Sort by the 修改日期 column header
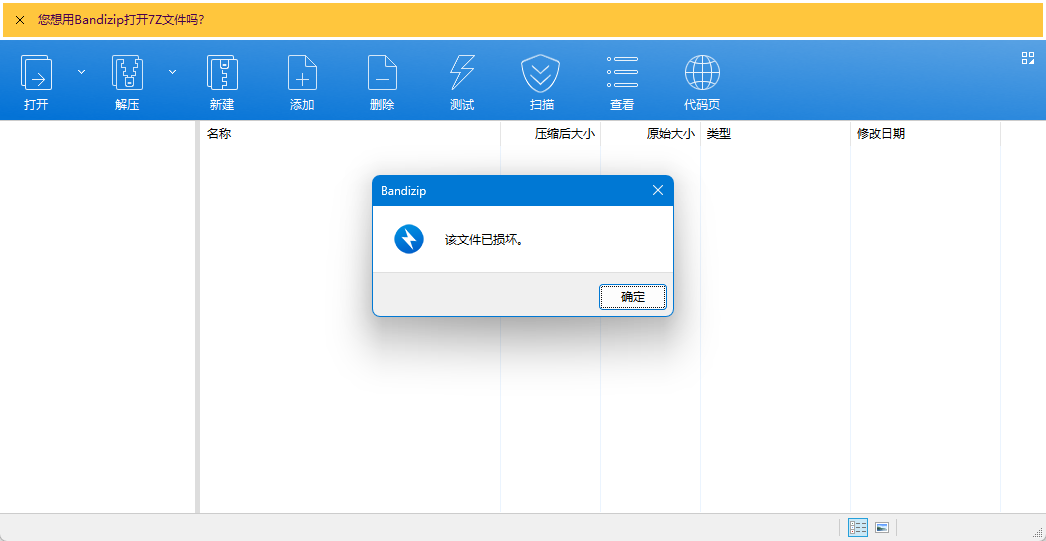This screenshot has width=1046, height=541. click(x=926, y=133)
